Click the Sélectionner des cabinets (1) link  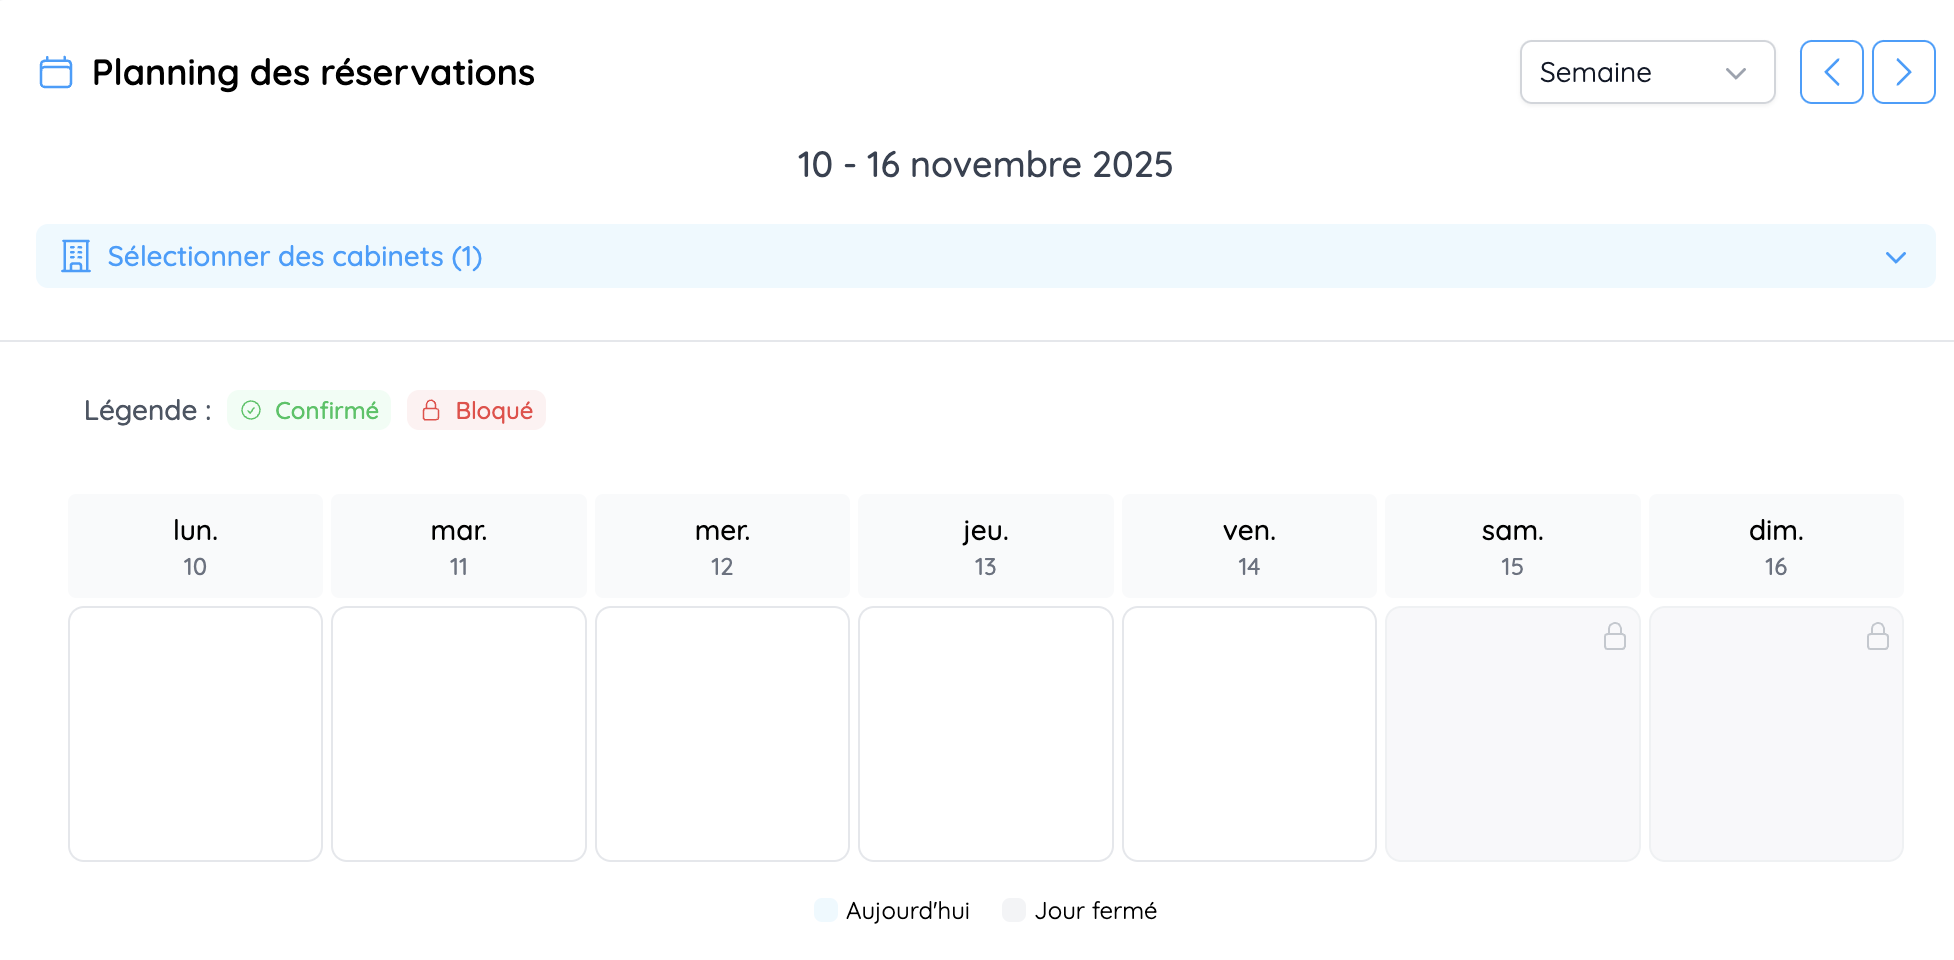pos(294,256)
